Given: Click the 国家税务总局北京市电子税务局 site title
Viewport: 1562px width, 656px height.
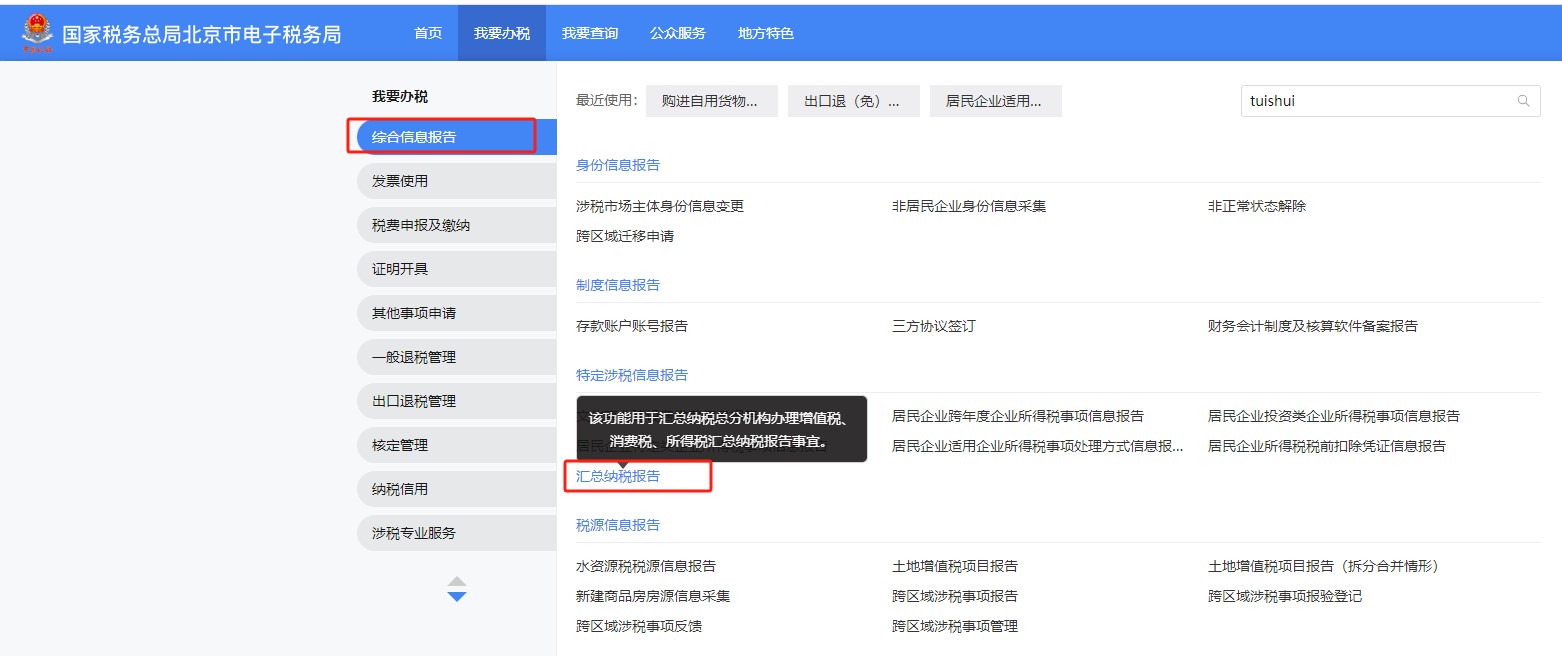Looking at the screenshot, I should click(x=201, y=34).
